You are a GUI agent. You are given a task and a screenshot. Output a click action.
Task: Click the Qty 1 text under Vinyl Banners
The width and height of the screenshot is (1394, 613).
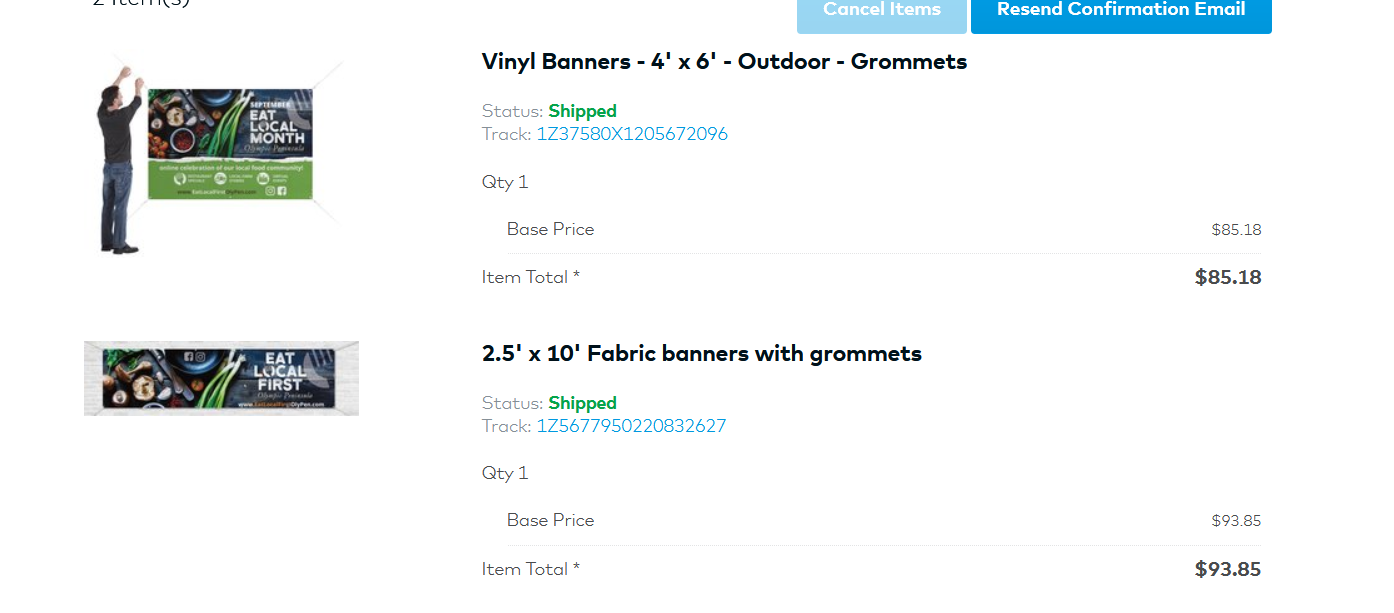(505, 182)
